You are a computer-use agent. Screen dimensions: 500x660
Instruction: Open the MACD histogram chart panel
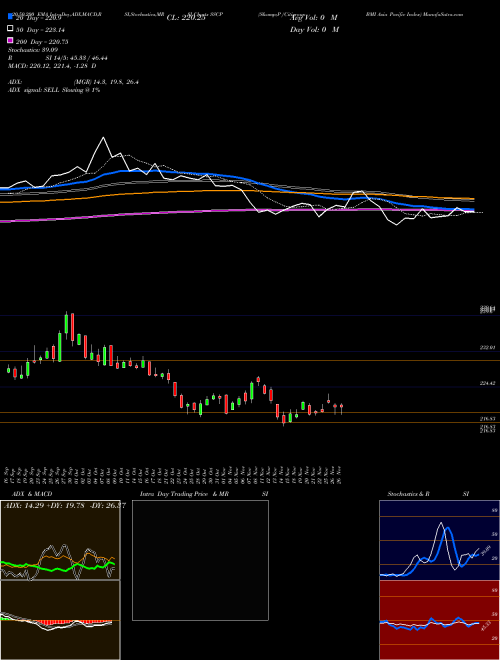click(x=60, y=620)
